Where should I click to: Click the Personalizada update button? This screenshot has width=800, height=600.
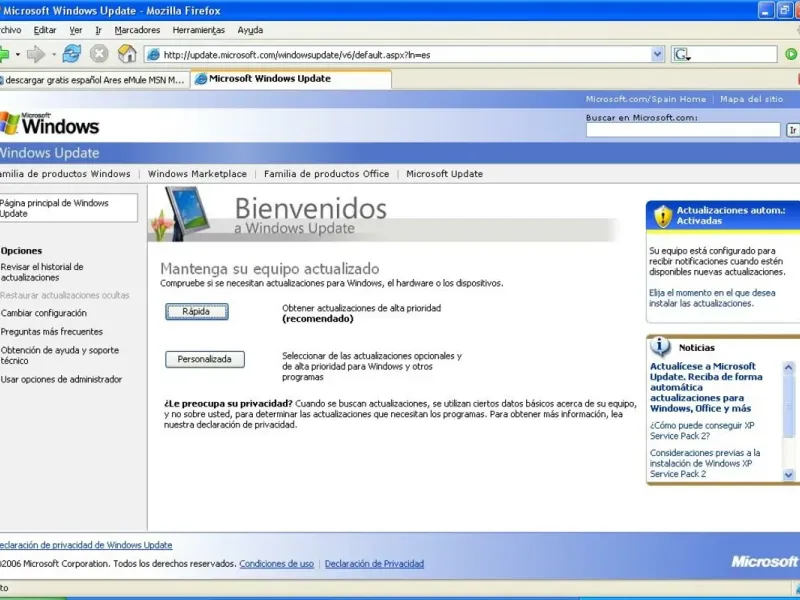pos(205,359)
